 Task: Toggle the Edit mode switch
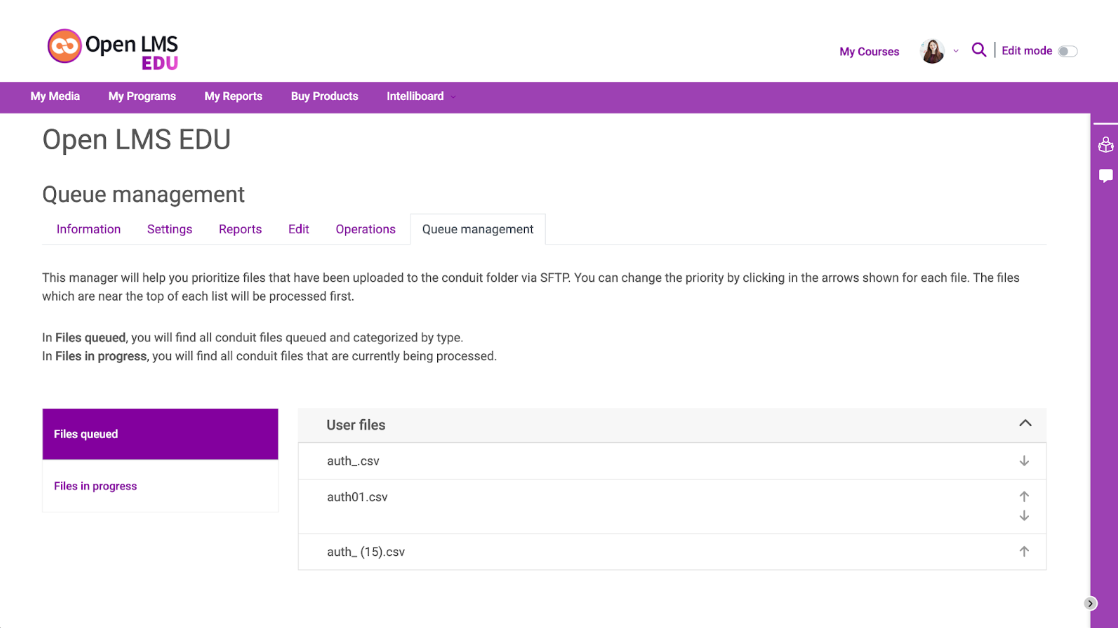[x=1067, y=51]
